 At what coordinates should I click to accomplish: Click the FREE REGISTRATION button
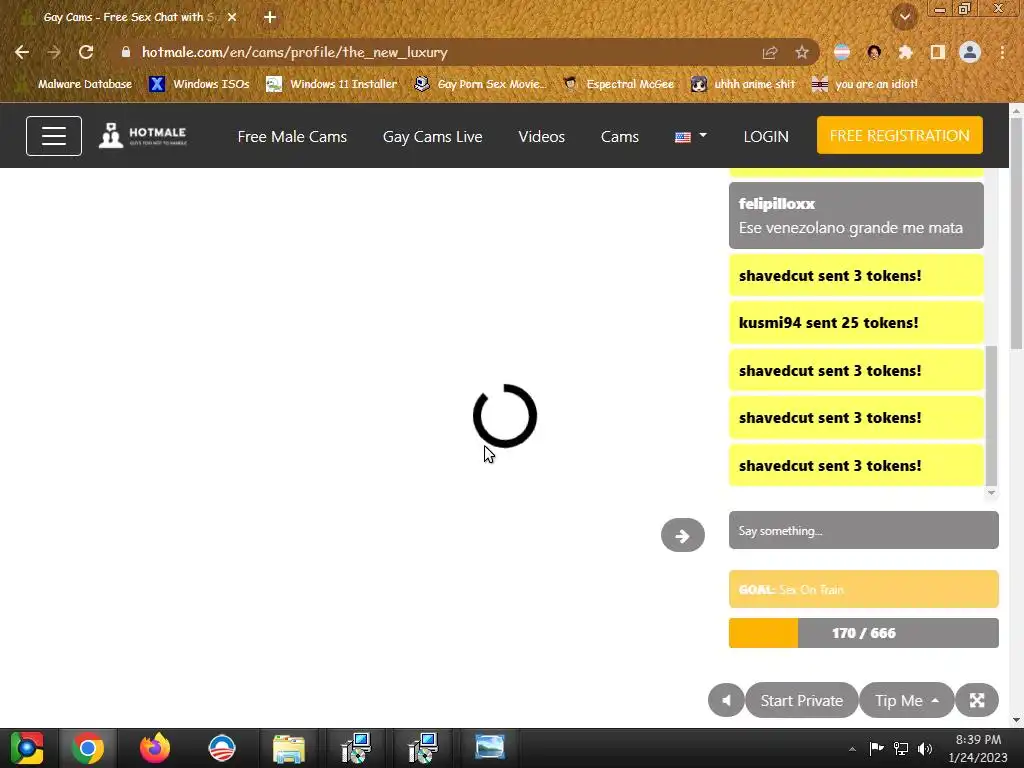[899, 135]
